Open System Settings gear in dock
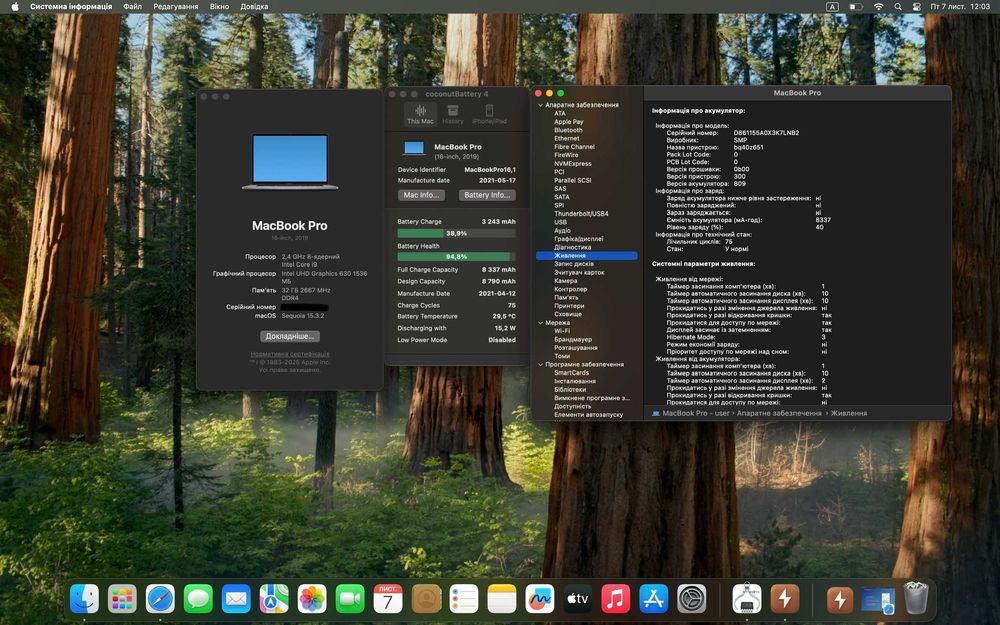Screen dimensions: 1000x625 pos(691,599)
